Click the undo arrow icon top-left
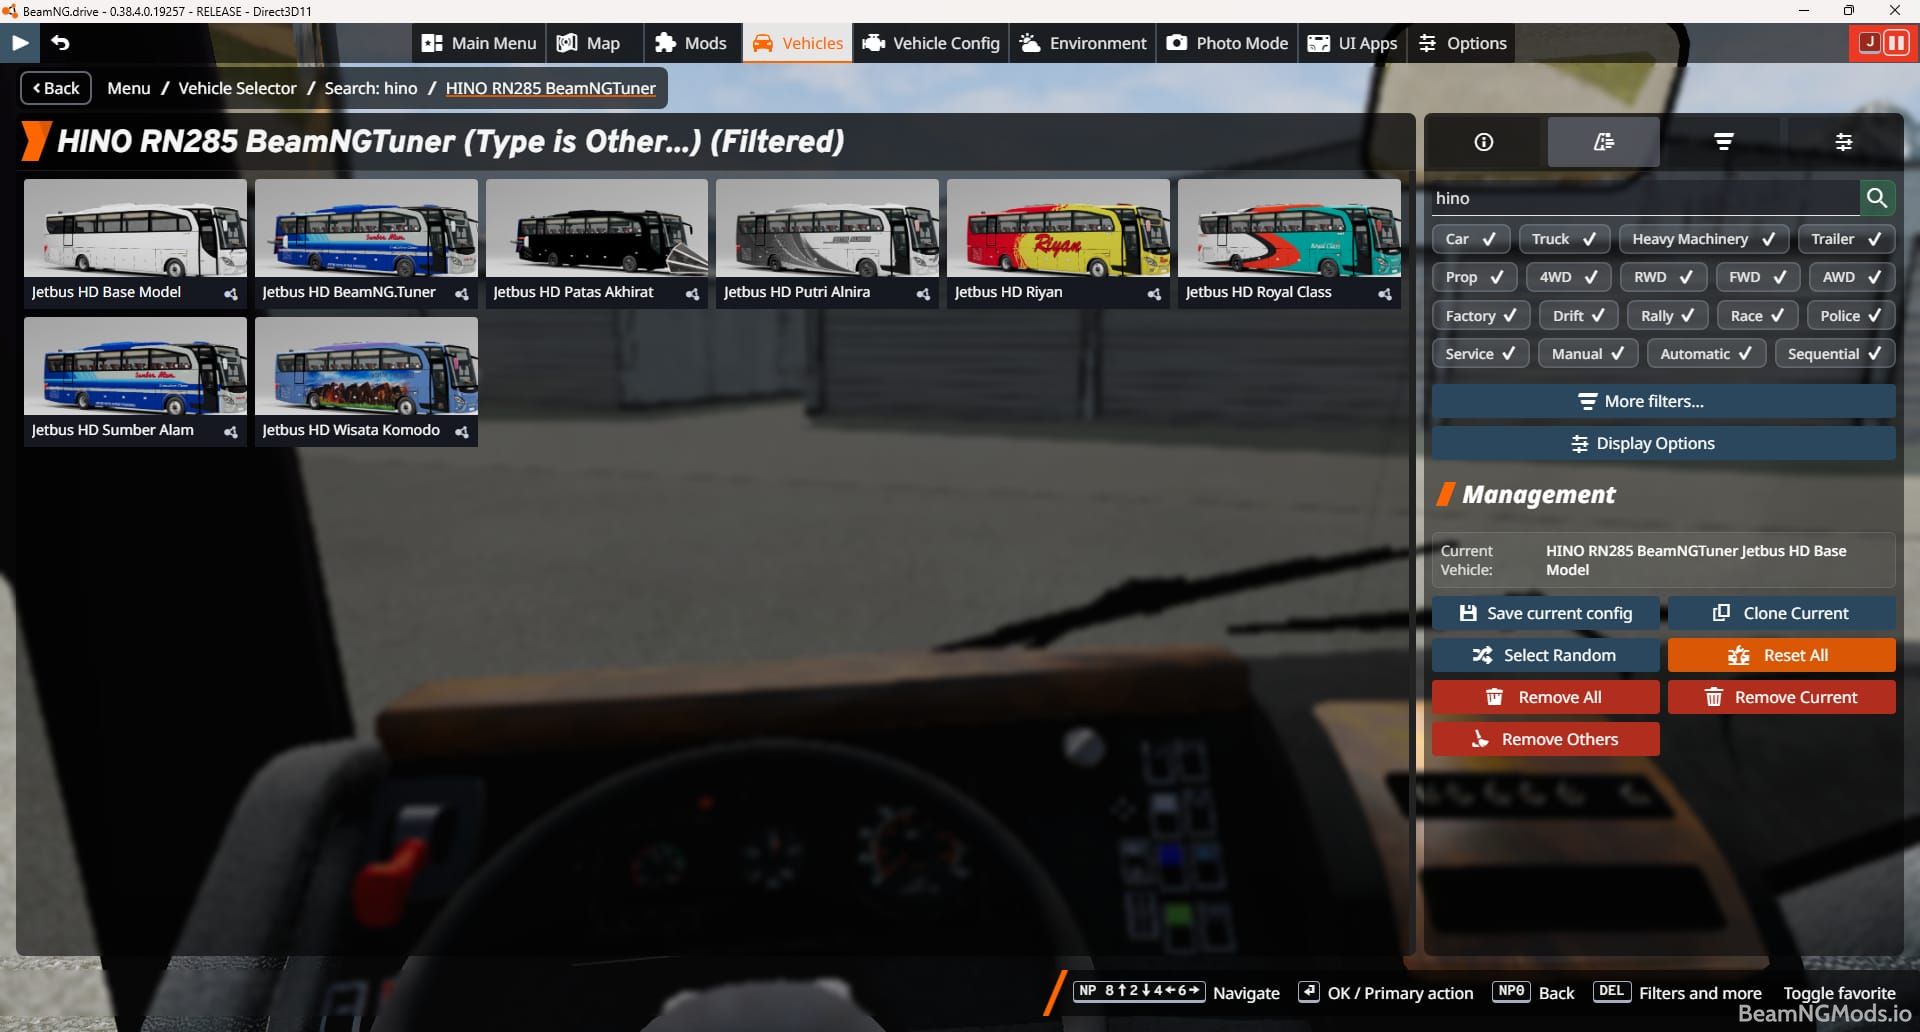Image resolution: width=1920 pixels, height=1032 pixels. pyautogui.click(x=61, y=43)
